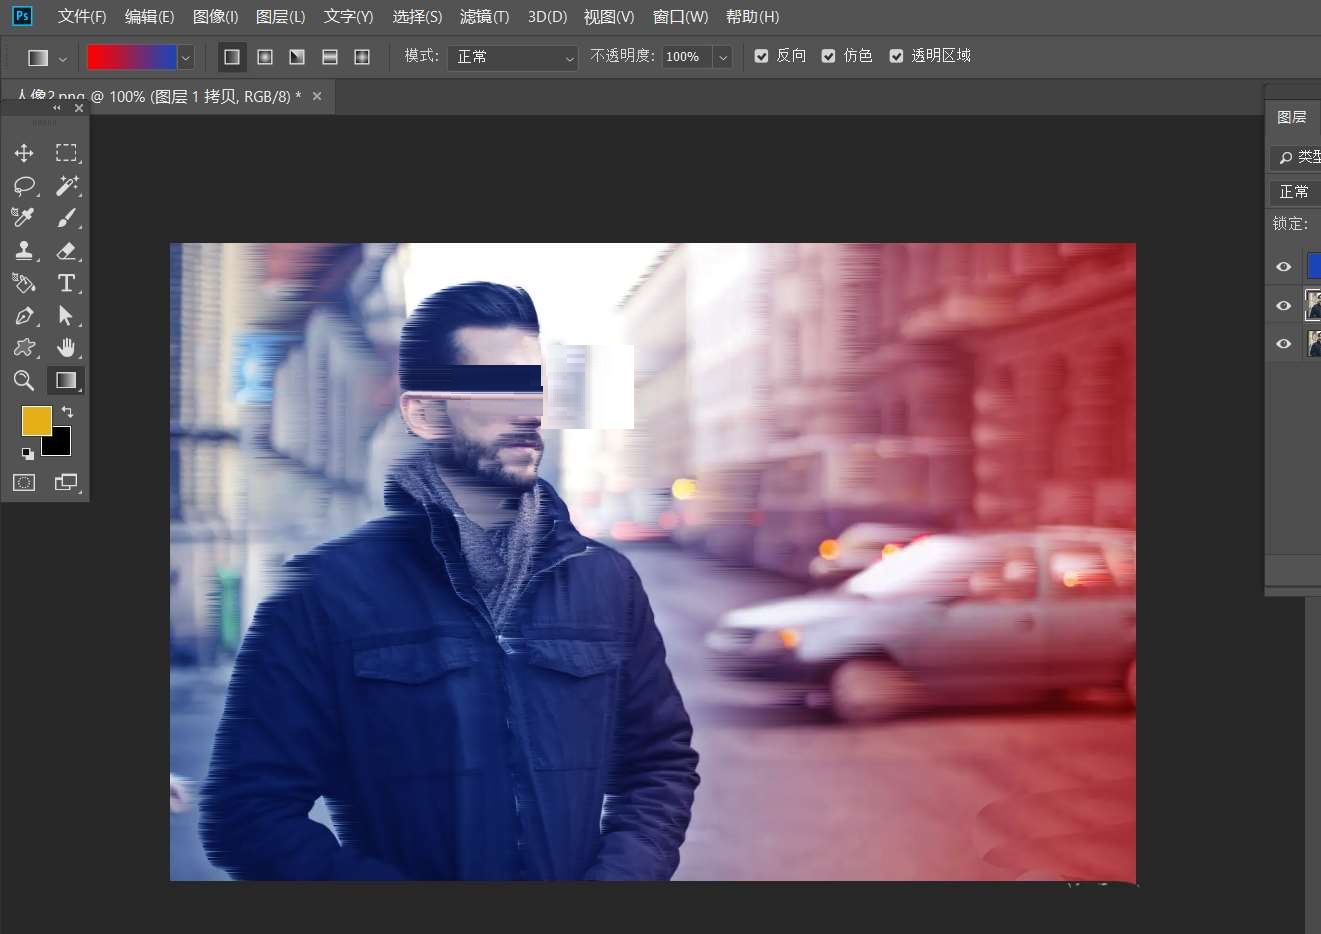Toggle the 仿色 (Dither) checkbox
This screenshot has width=1321, height=934.
[829, 56]
